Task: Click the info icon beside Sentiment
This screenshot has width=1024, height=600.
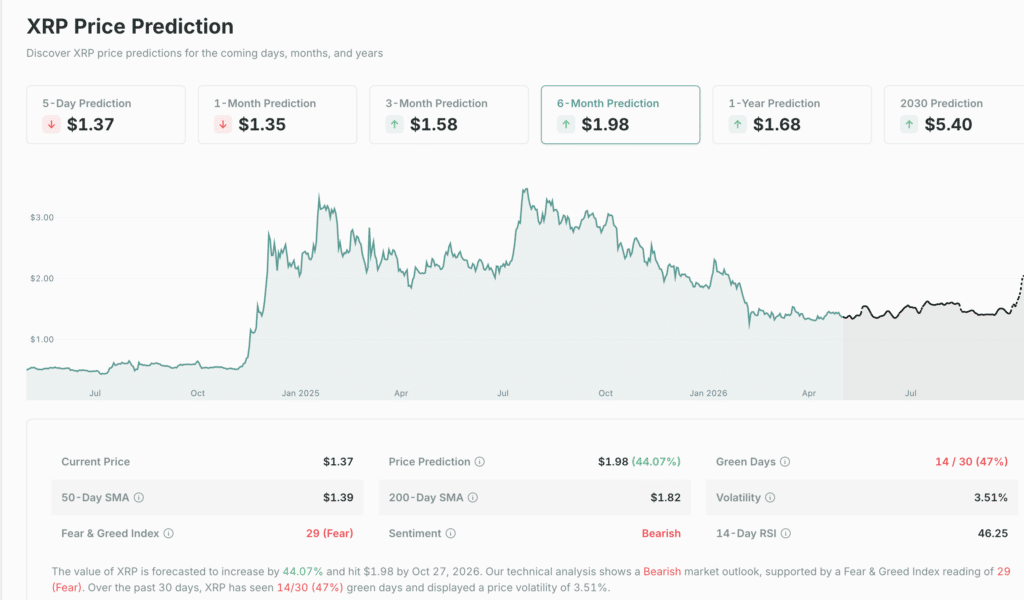Action: 451,534
